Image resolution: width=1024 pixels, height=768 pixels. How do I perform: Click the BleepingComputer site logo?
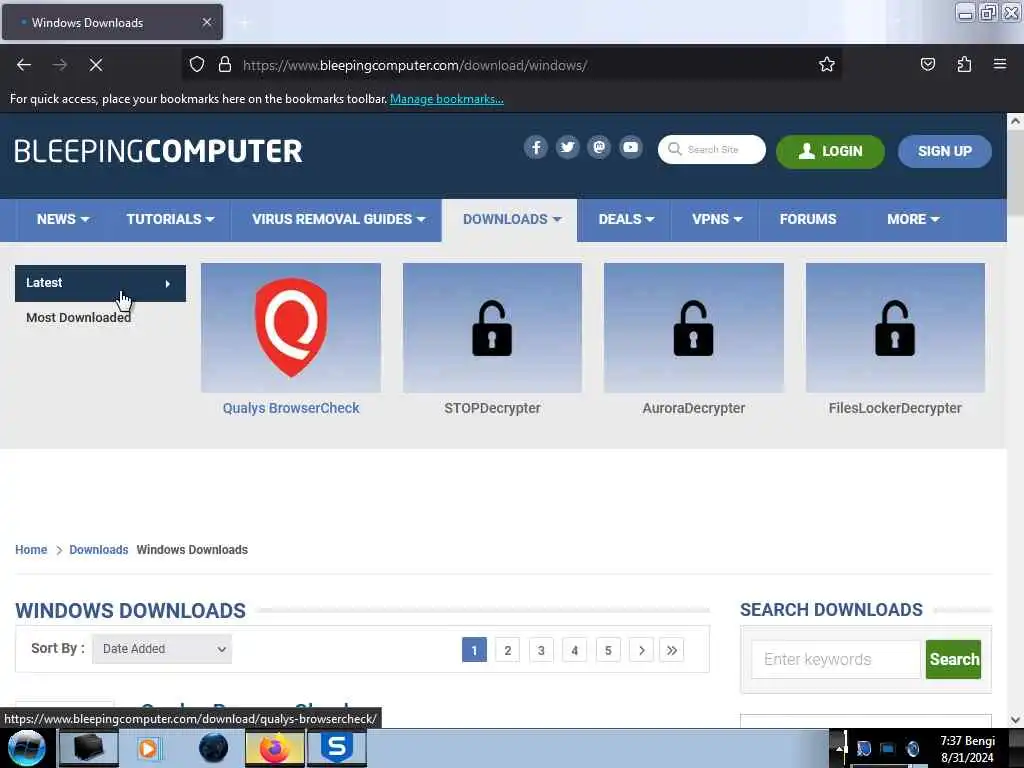coord(158,152)
